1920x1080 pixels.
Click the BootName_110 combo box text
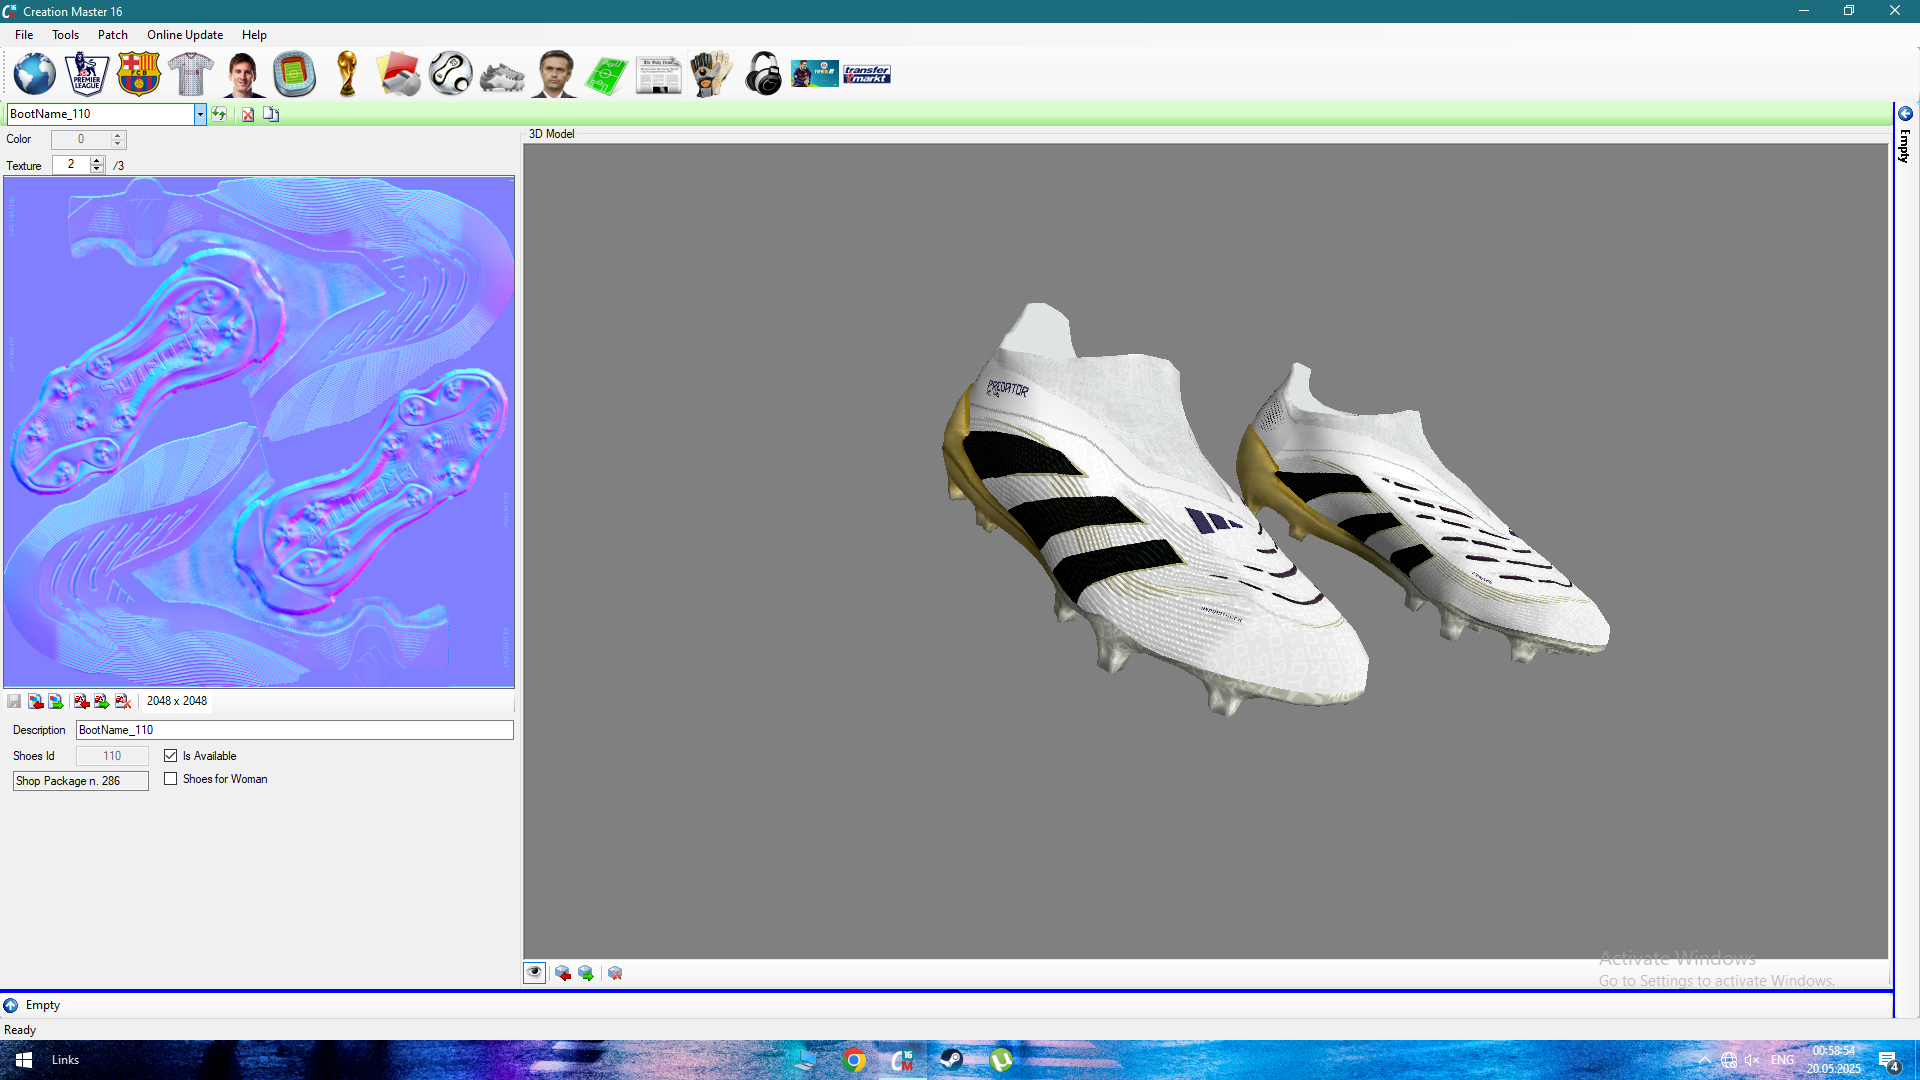(100, 114)
